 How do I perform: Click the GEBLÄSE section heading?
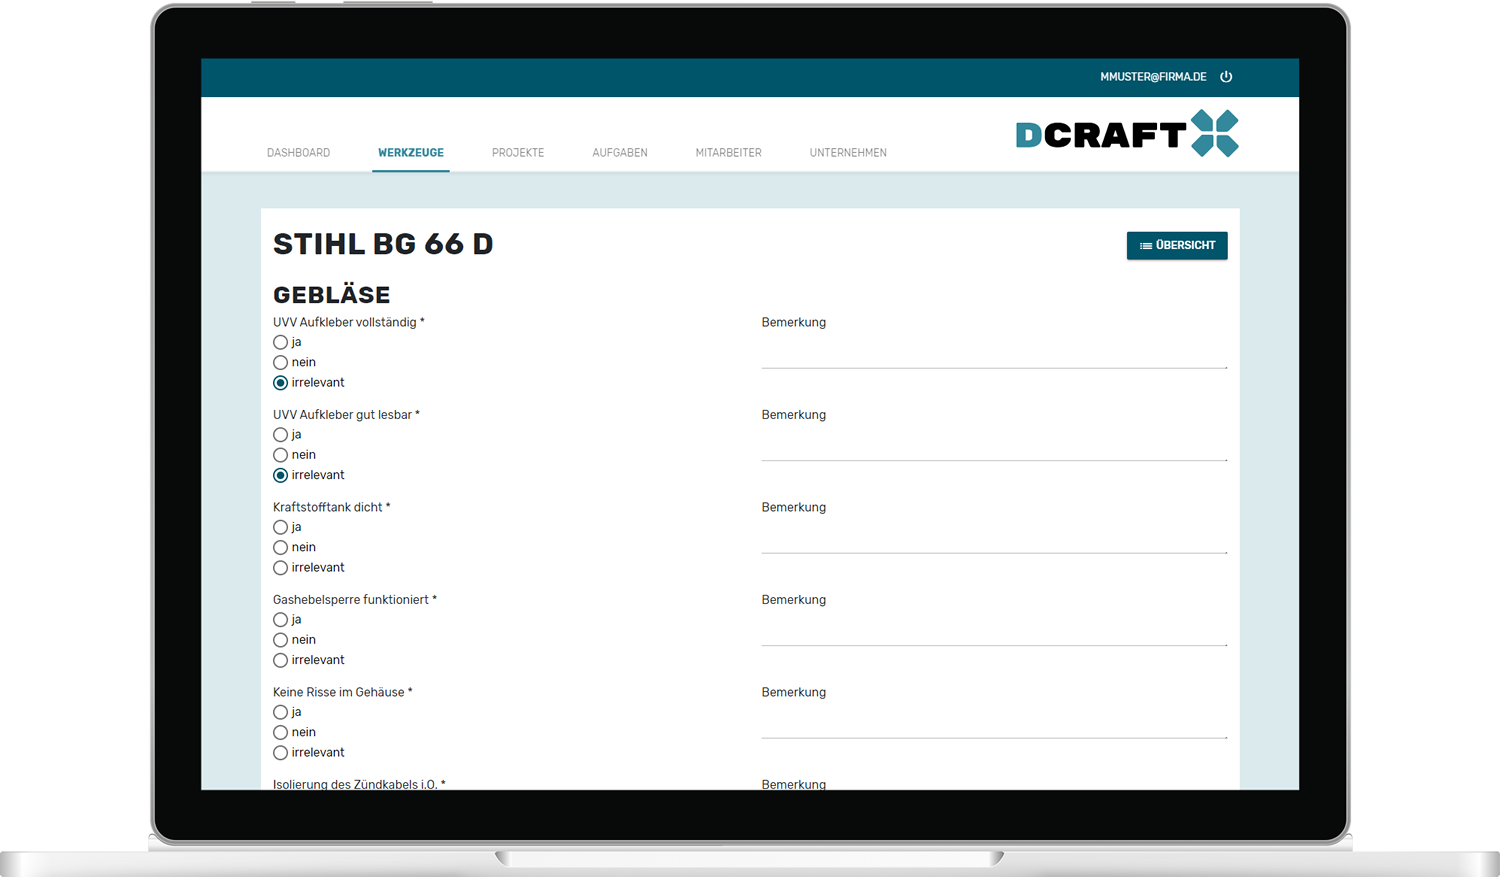[332, 295]
